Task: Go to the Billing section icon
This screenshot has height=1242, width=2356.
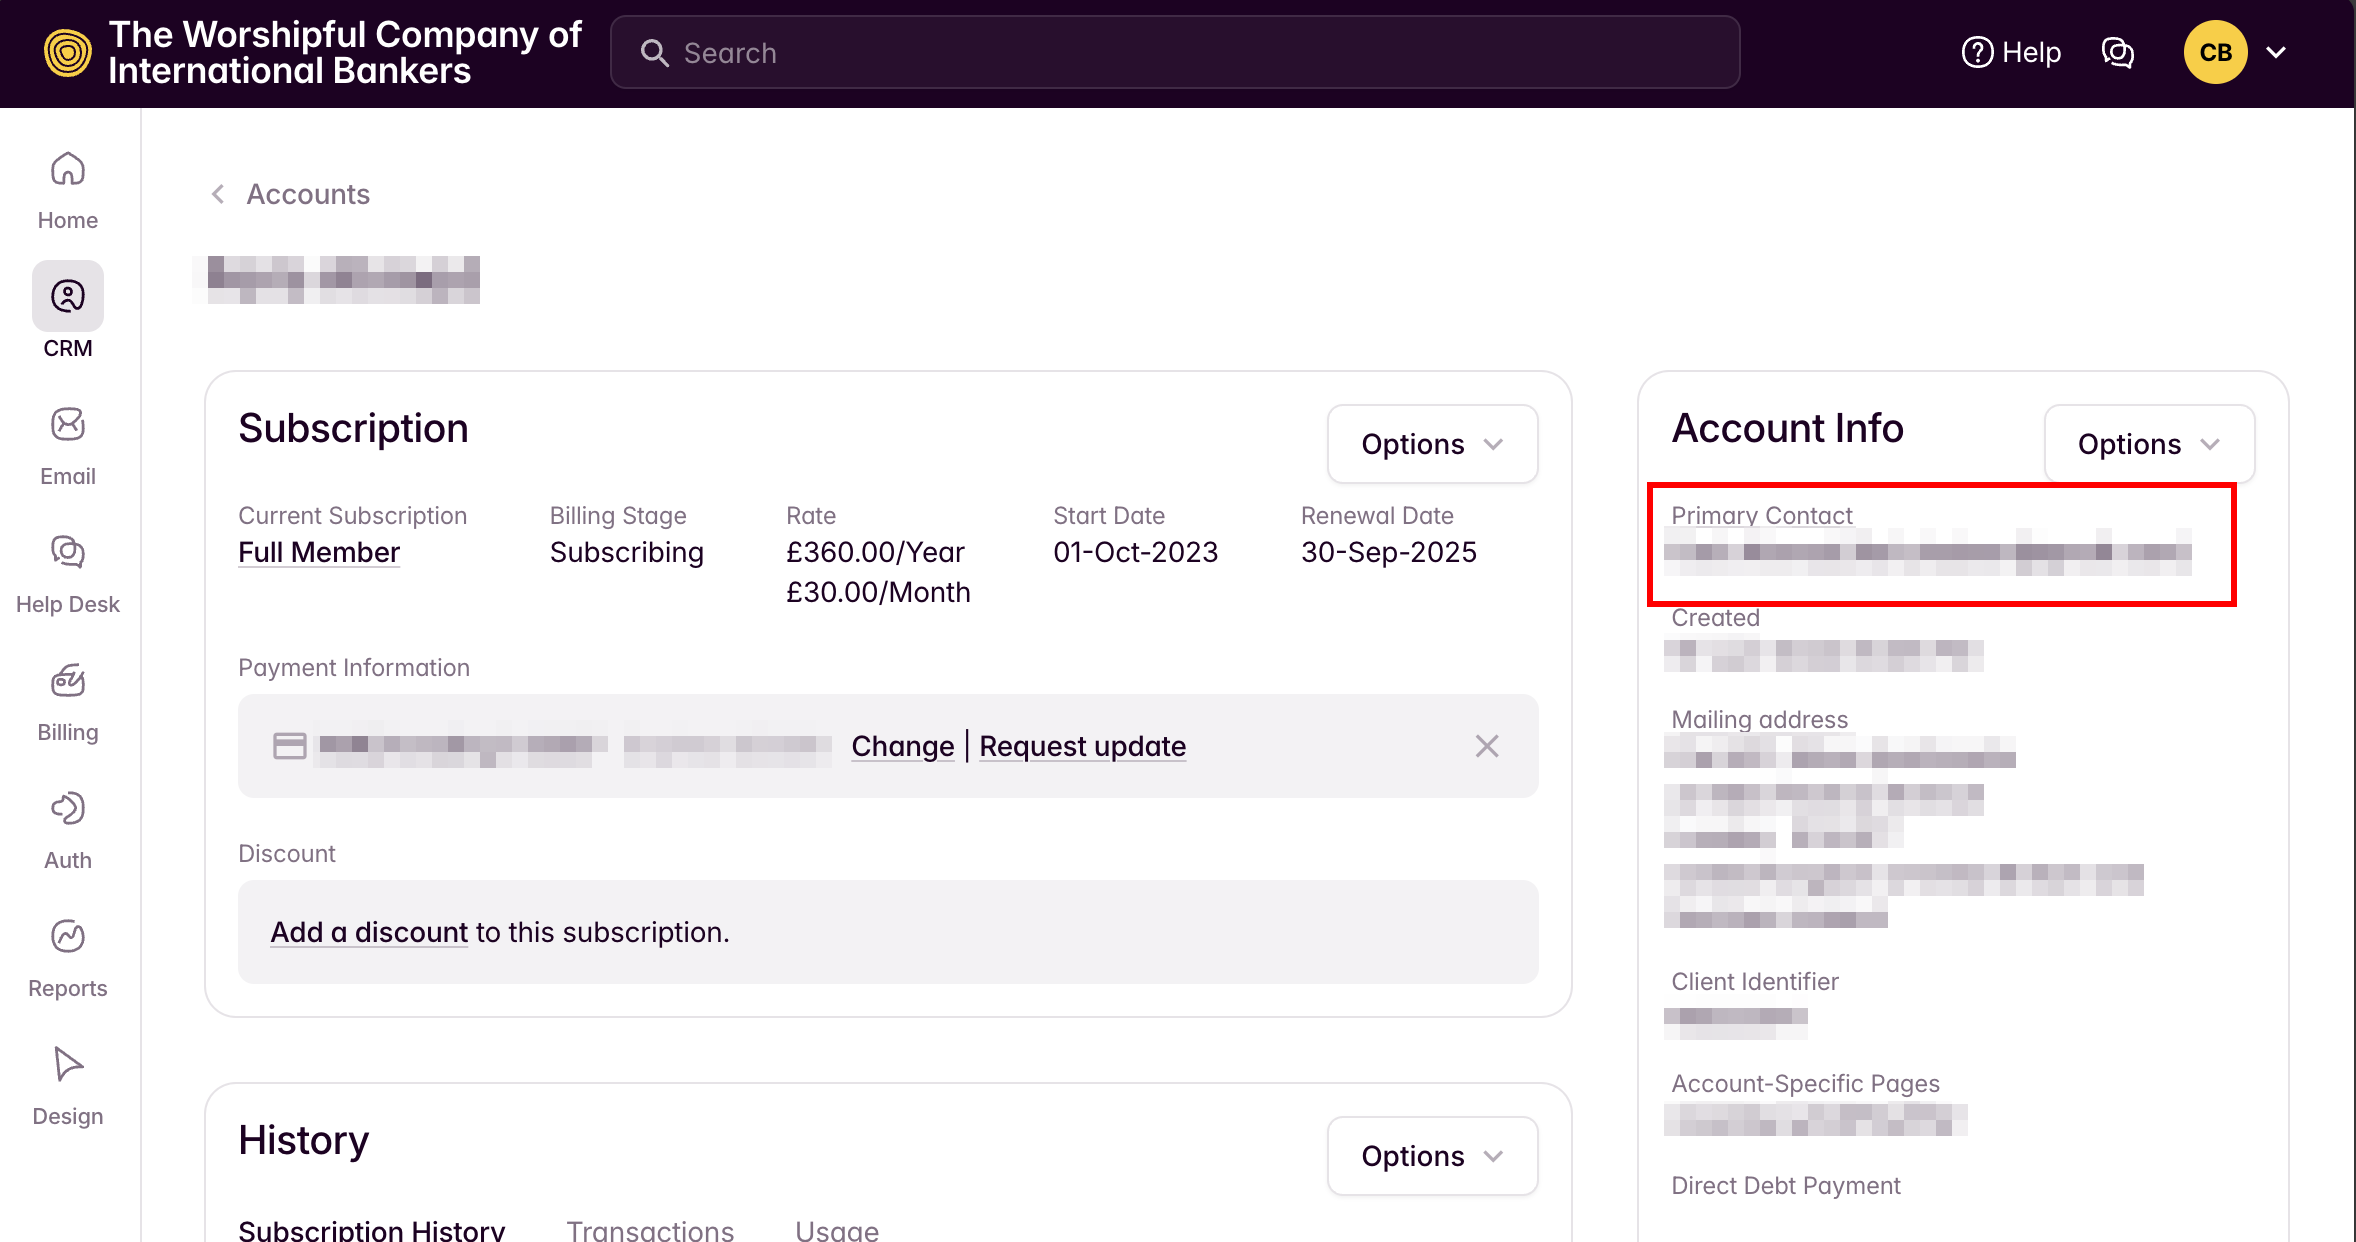Action: tap(68, 681)
